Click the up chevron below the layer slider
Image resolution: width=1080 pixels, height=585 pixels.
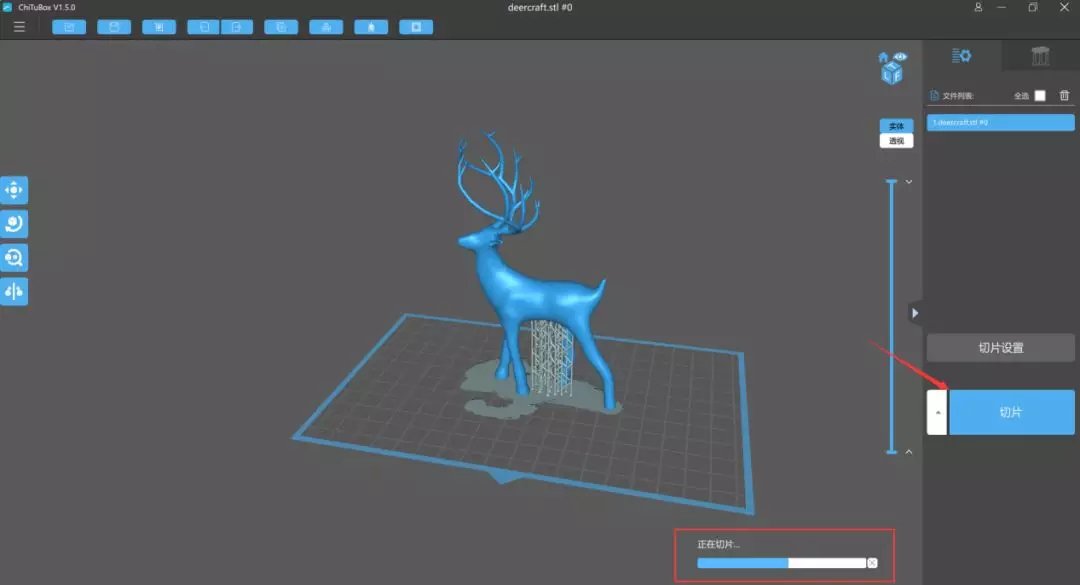point(908,452)
